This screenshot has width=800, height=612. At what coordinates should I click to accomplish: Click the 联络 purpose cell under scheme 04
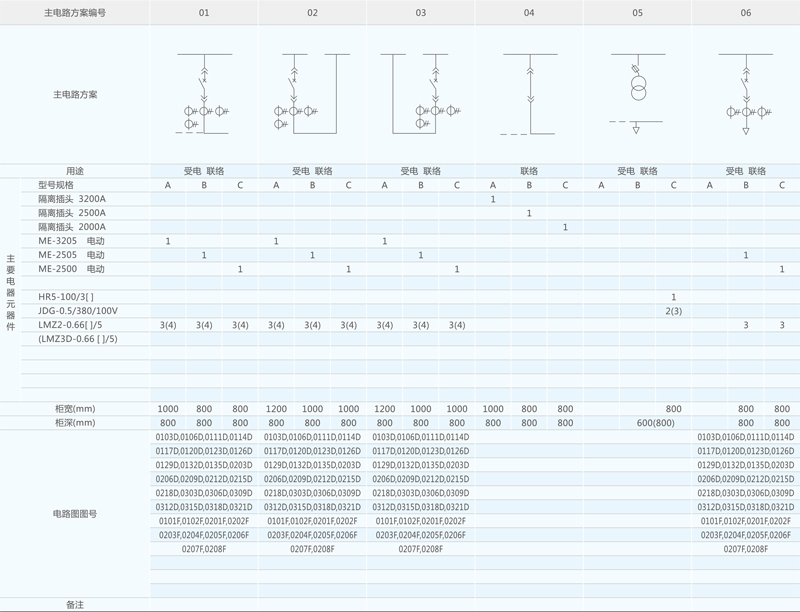[528, 171]
